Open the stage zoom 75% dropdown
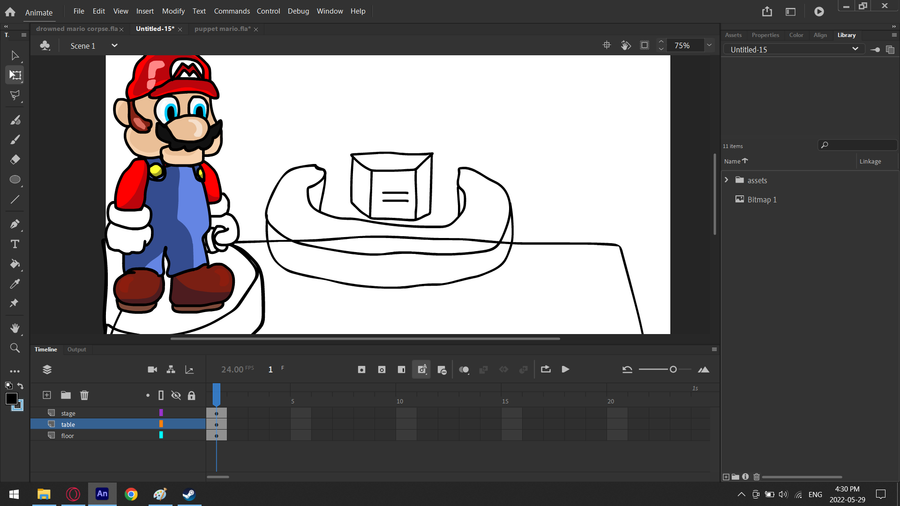The width and height of the screenshot is (900, 506). (x=709, y=45)
